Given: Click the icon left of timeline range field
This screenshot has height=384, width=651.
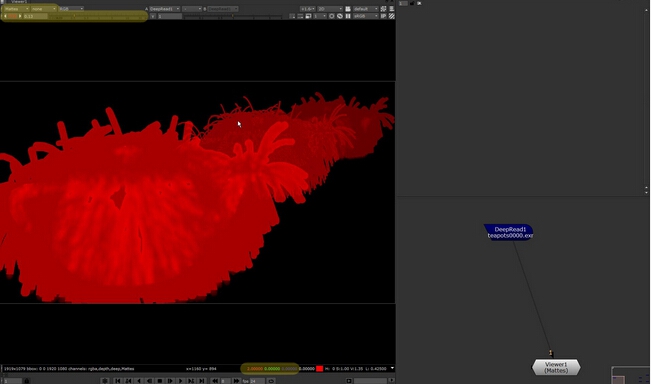Looking at the screenshot, I should (x=349, y=381).
